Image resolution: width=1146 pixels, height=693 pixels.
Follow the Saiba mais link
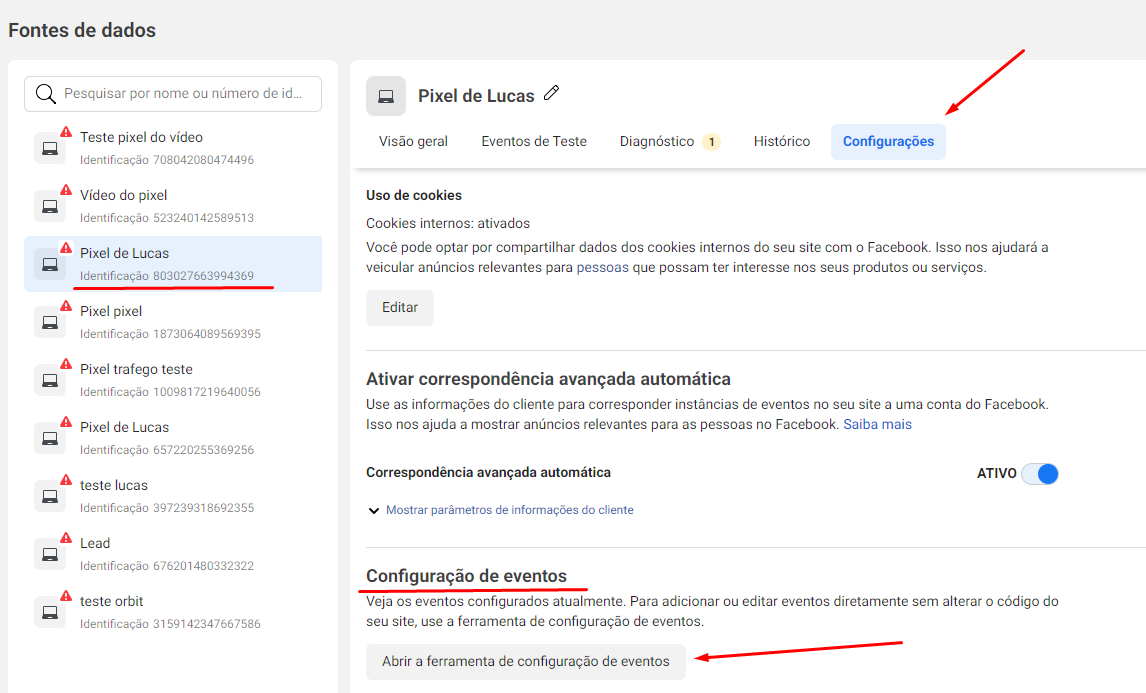877,424
